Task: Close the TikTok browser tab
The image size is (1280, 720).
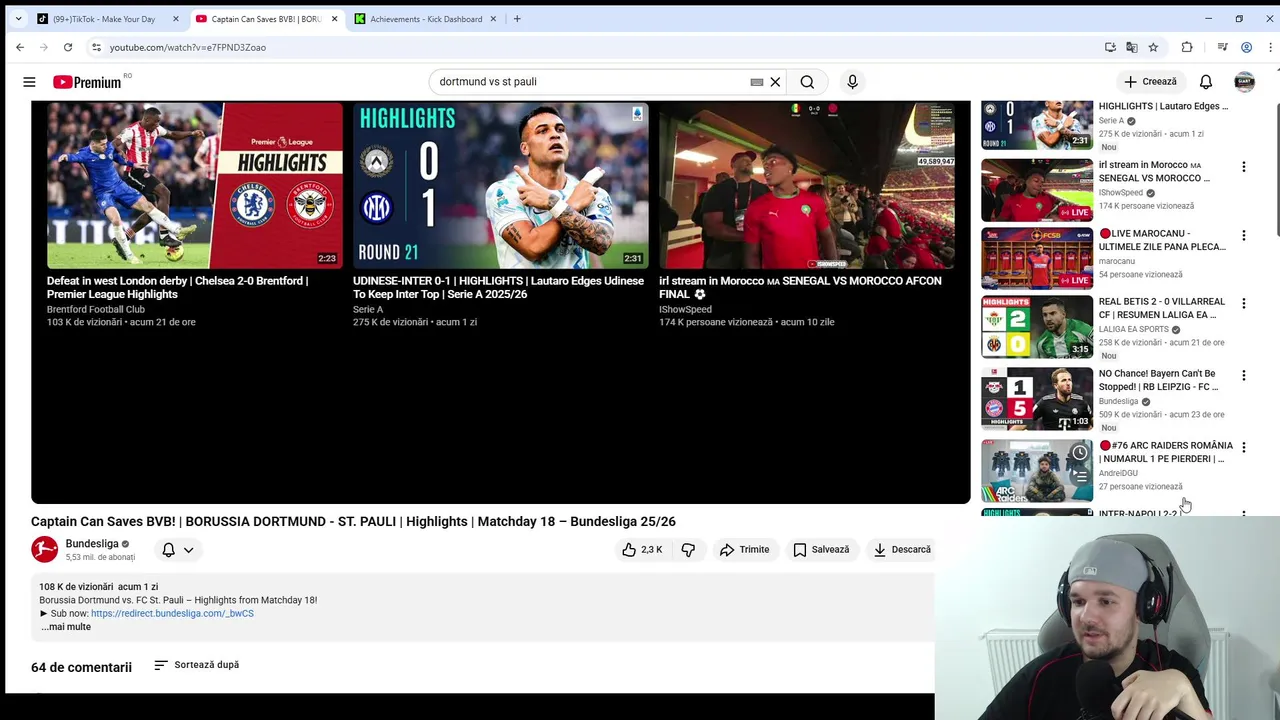Action: (x=175, y=19)
